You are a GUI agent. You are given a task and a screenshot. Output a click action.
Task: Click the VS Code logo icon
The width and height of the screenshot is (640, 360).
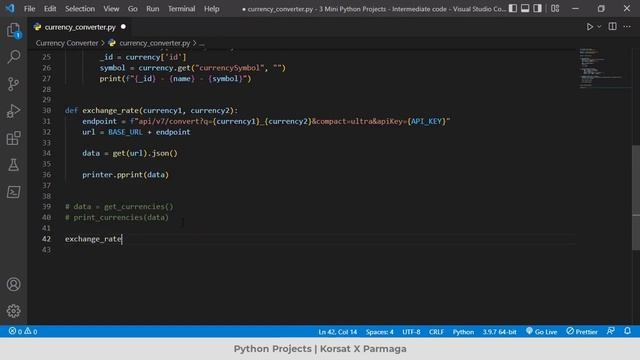10,8
